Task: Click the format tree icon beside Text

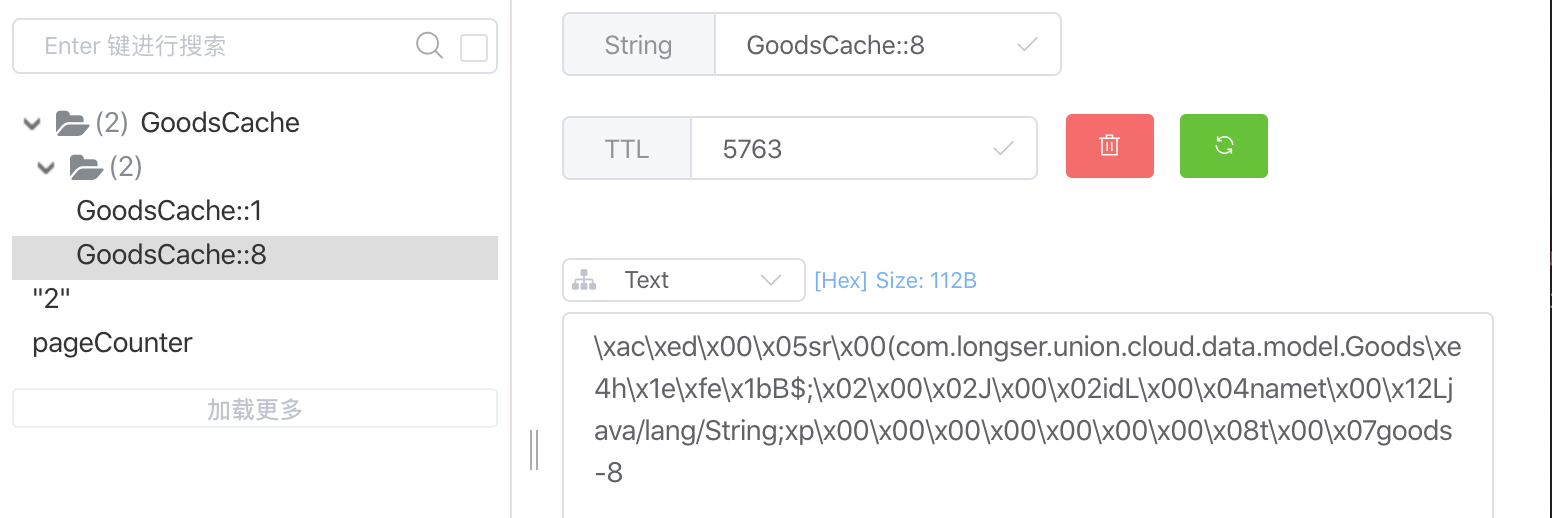Action: click(x=584, y=281)
